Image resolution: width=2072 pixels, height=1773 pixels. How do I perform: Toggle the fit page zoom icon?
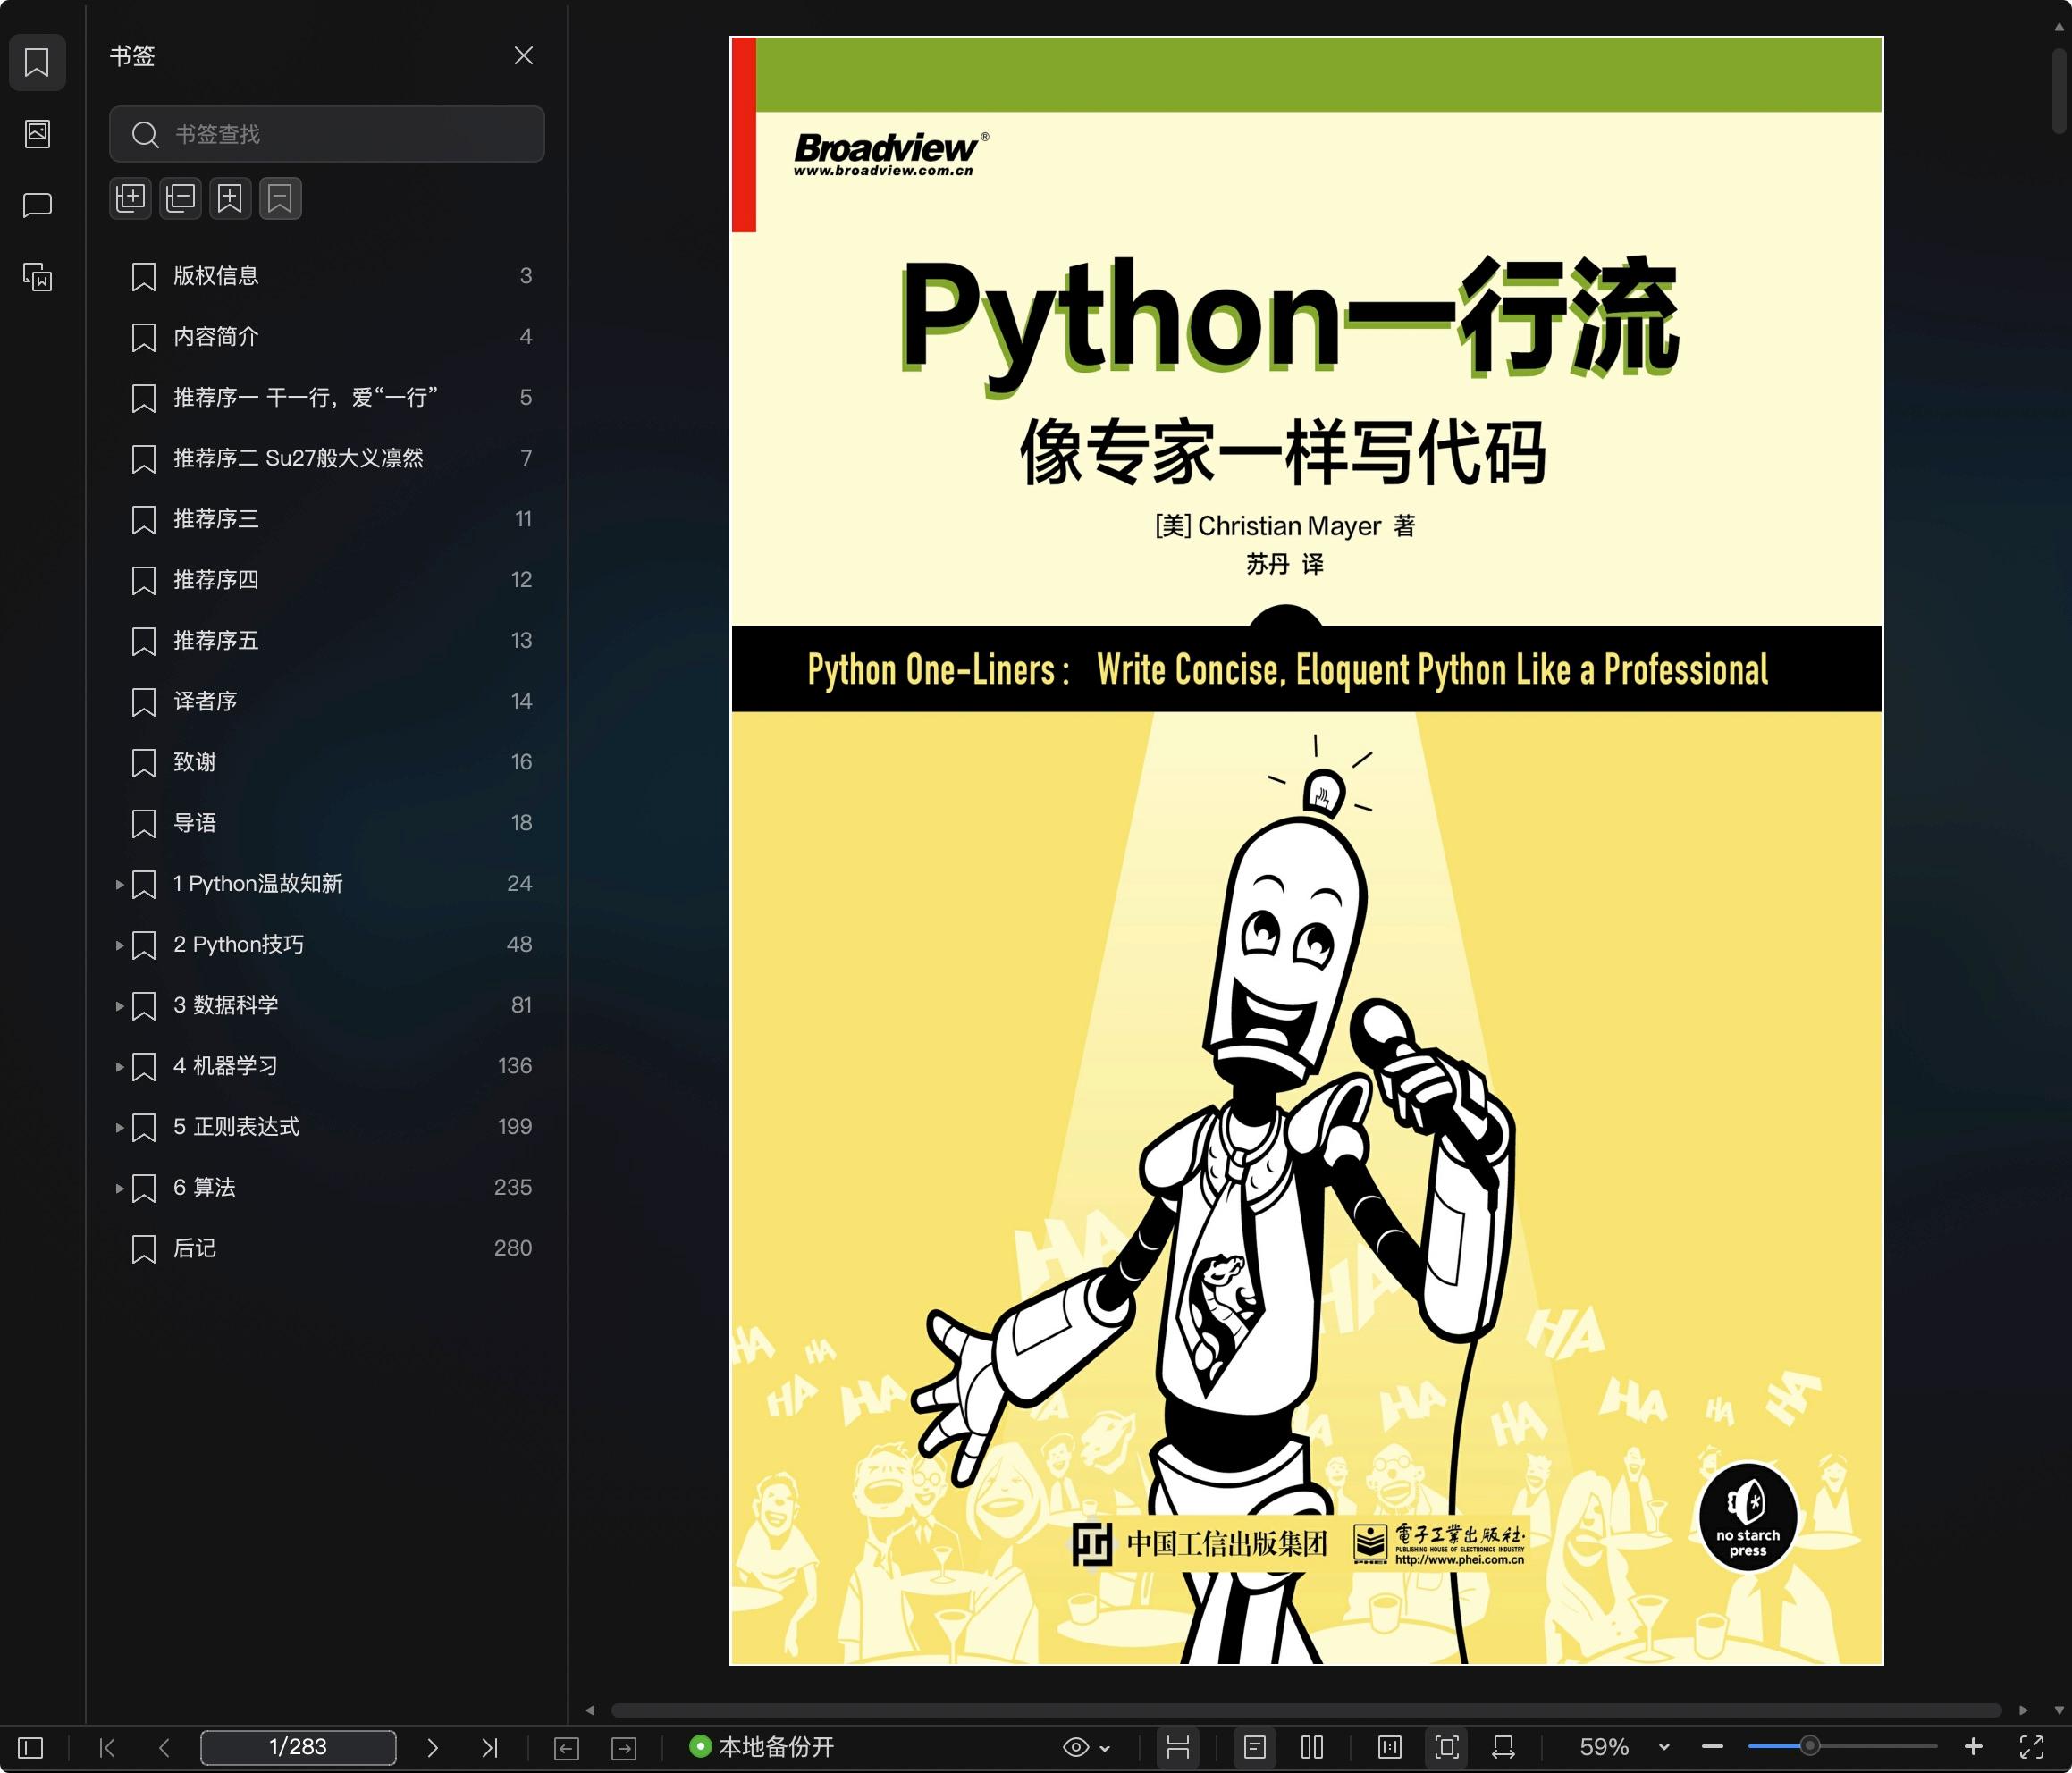click(x=1447, y=1747)
